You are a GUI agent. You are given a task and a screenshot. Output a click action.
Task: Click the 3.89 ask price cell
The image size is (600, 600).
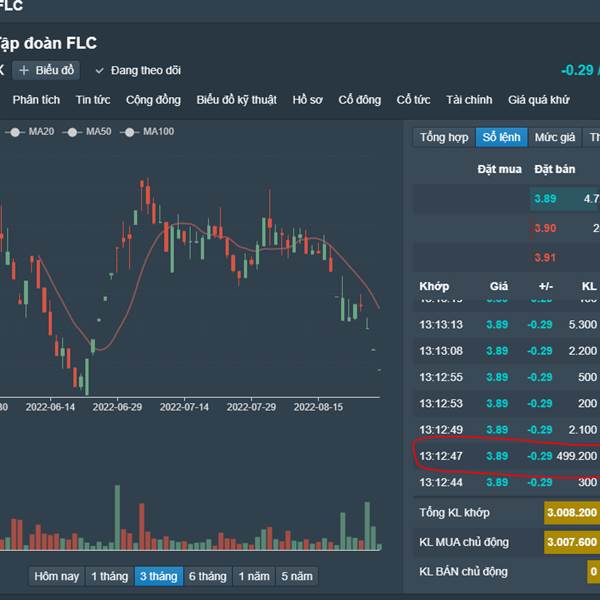[545, 199]
